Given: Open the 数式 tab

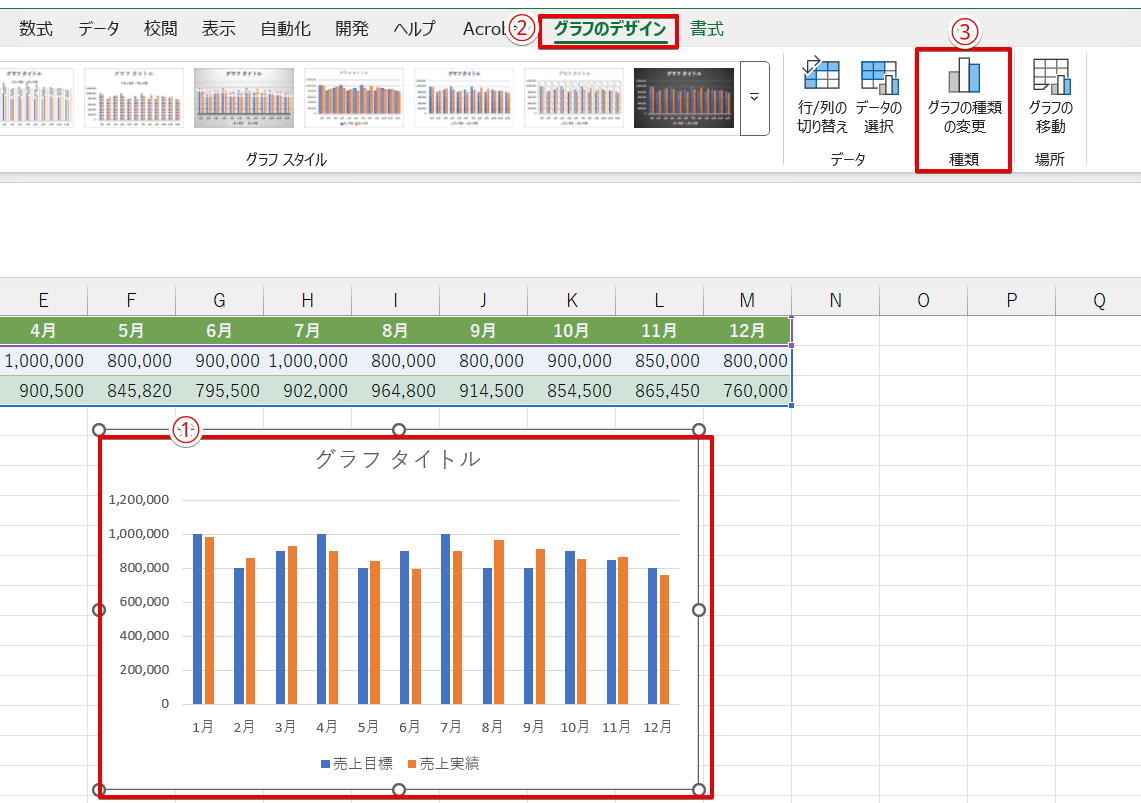Looking at the screenshot, I should pos(36,29).
